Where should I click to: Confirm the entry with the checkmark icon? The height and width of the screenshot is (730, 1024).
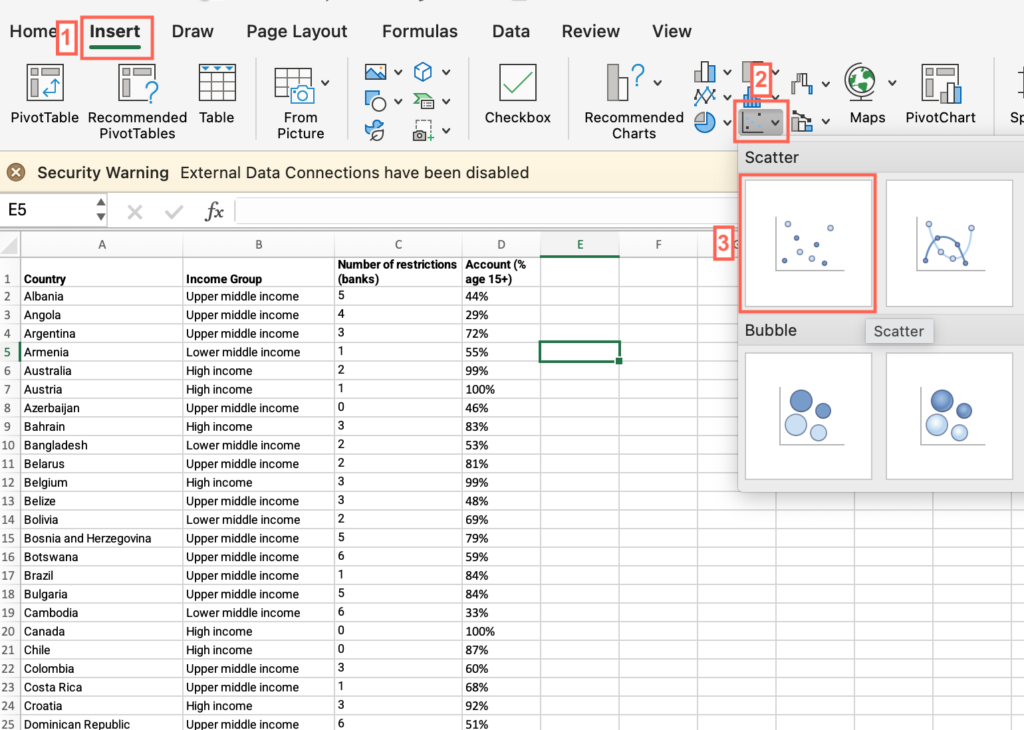[x=174, y=212]
